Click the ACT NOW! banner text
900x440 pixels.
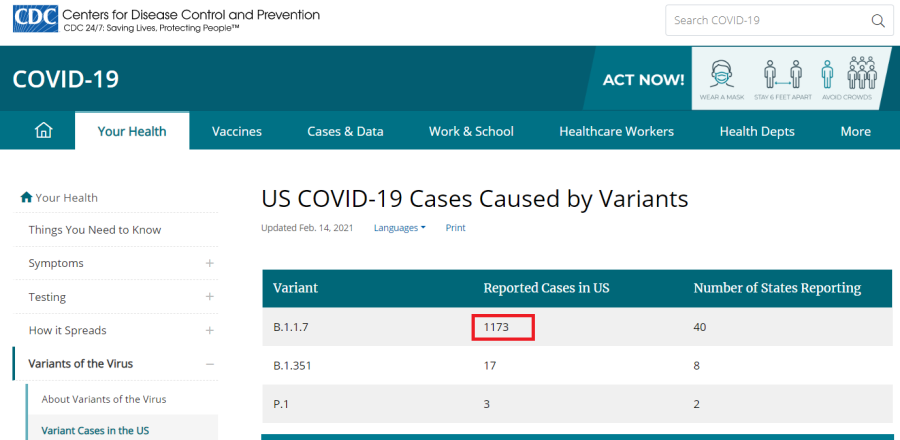tap(643, 80)
